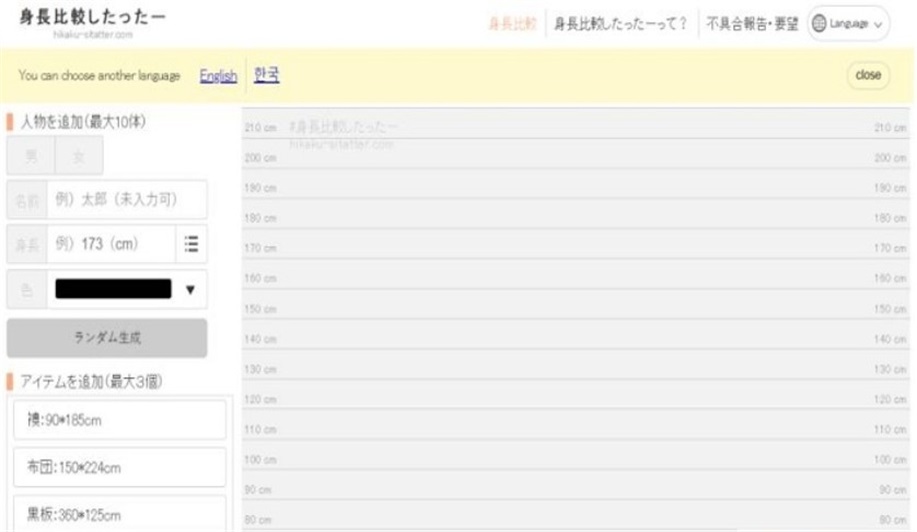Expand the color dropdown arrow

point(190,289)
